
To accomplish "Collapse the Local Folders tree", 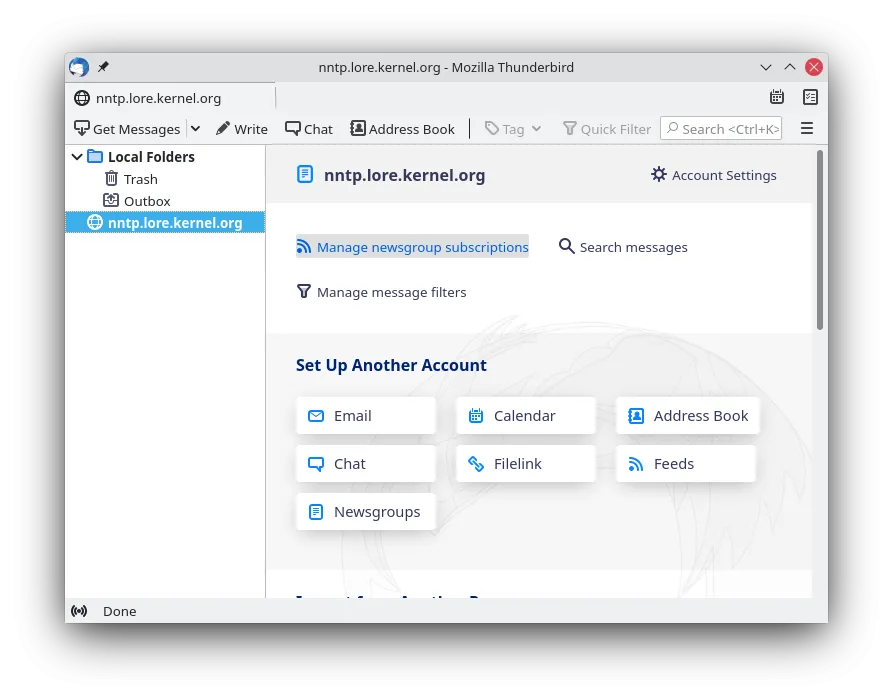I will click(x=77, y=156).
